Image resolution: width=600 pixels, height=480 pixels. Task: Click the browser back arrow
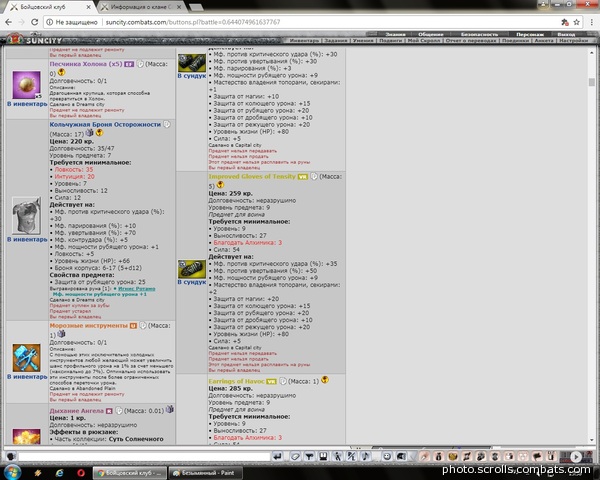point(8,22)
